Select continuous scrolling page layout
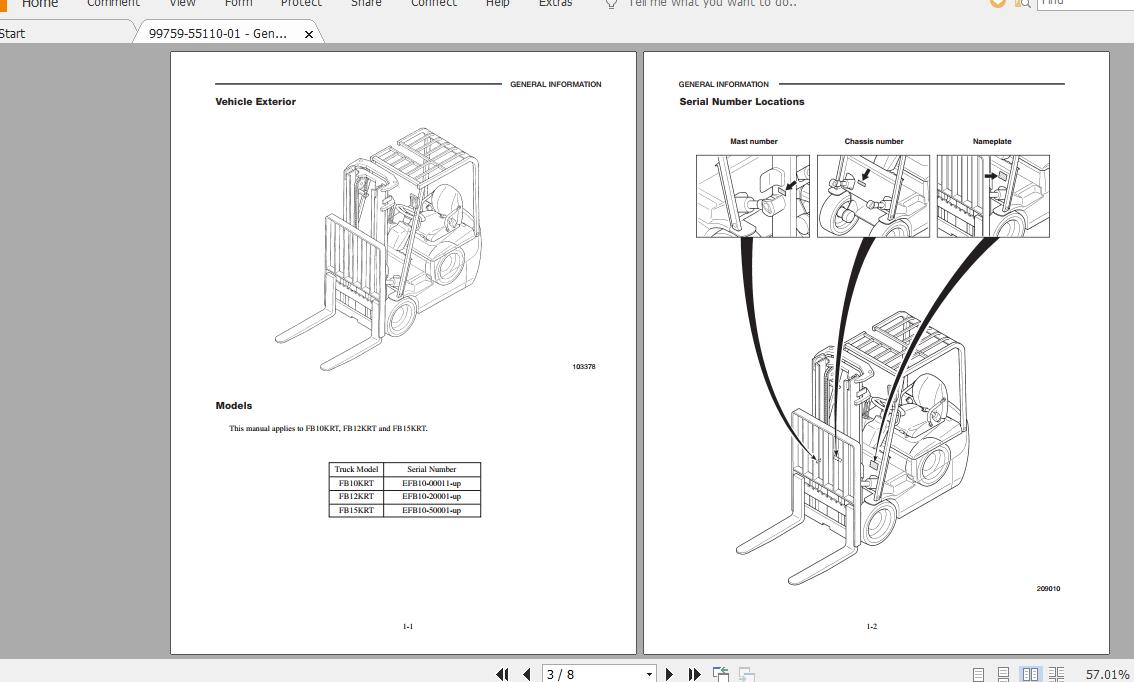Screen dimensions: 1134x682 (1002, 674)
